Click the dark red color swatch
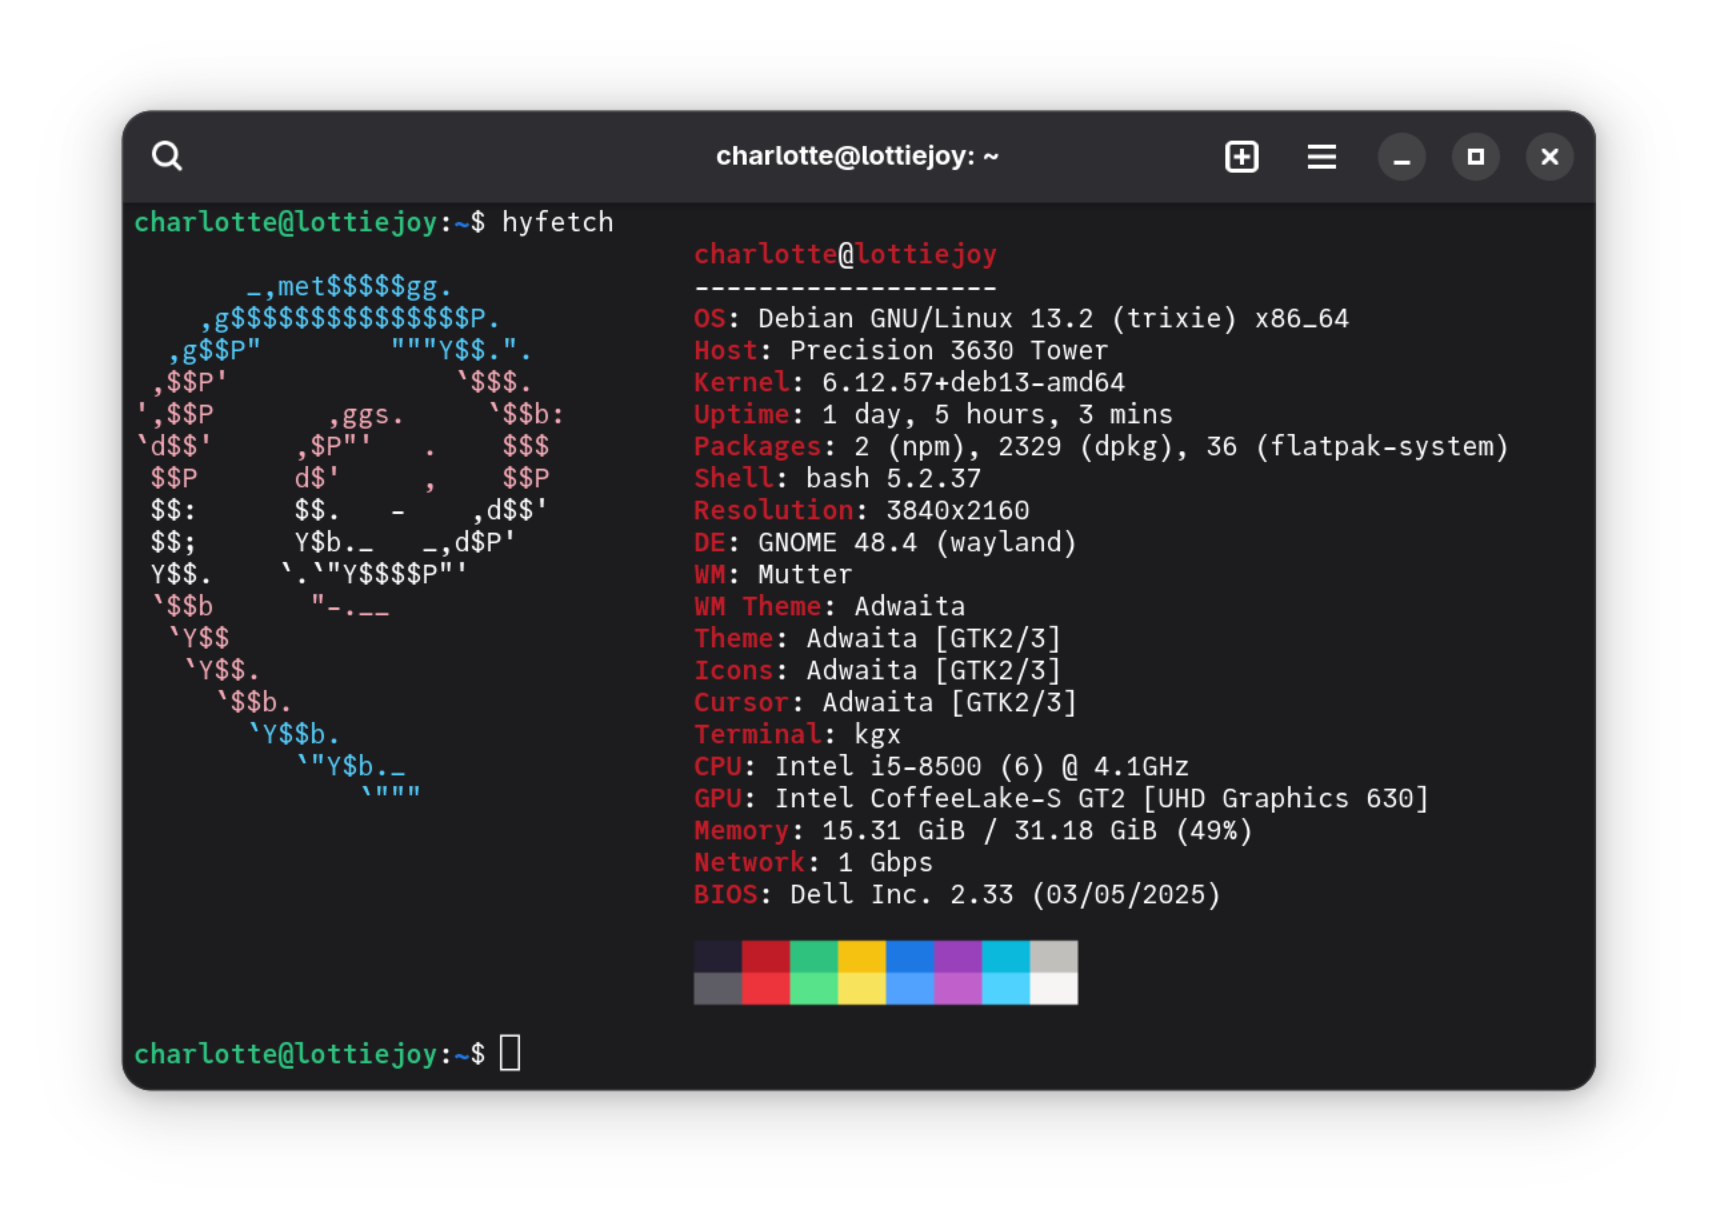 (x=765, y=956)
